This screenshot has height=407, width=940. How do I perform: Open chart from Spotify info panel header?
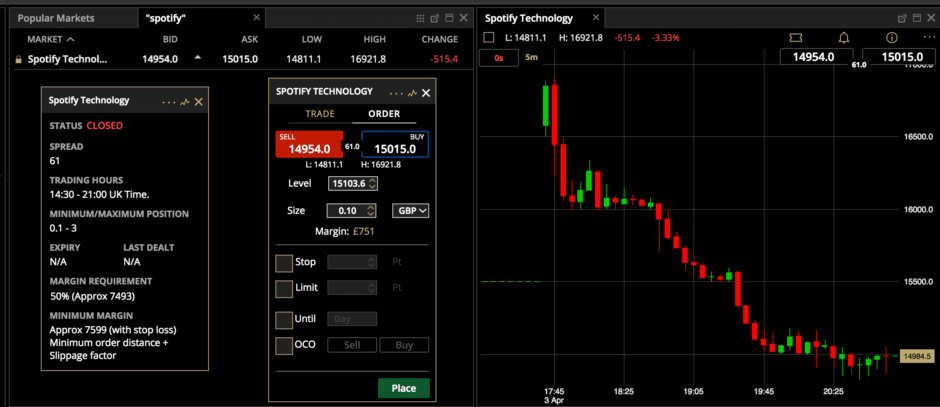[x=185, y=102]
